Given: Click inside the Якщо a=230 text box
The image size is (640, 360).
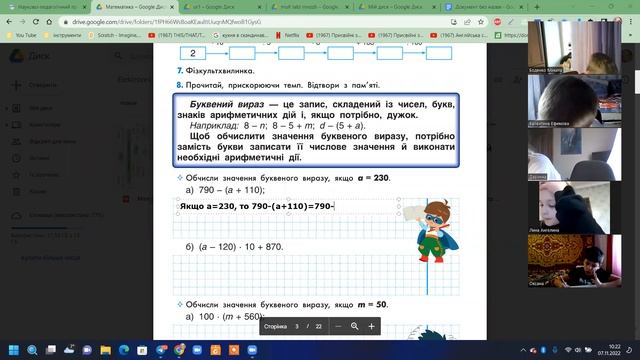Looking at the screenshot, I should click(288, 206).
